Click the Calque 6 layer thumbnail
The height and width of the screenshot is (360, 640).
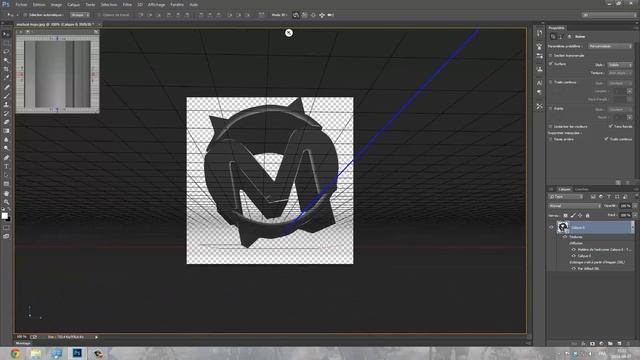(563, 227)
